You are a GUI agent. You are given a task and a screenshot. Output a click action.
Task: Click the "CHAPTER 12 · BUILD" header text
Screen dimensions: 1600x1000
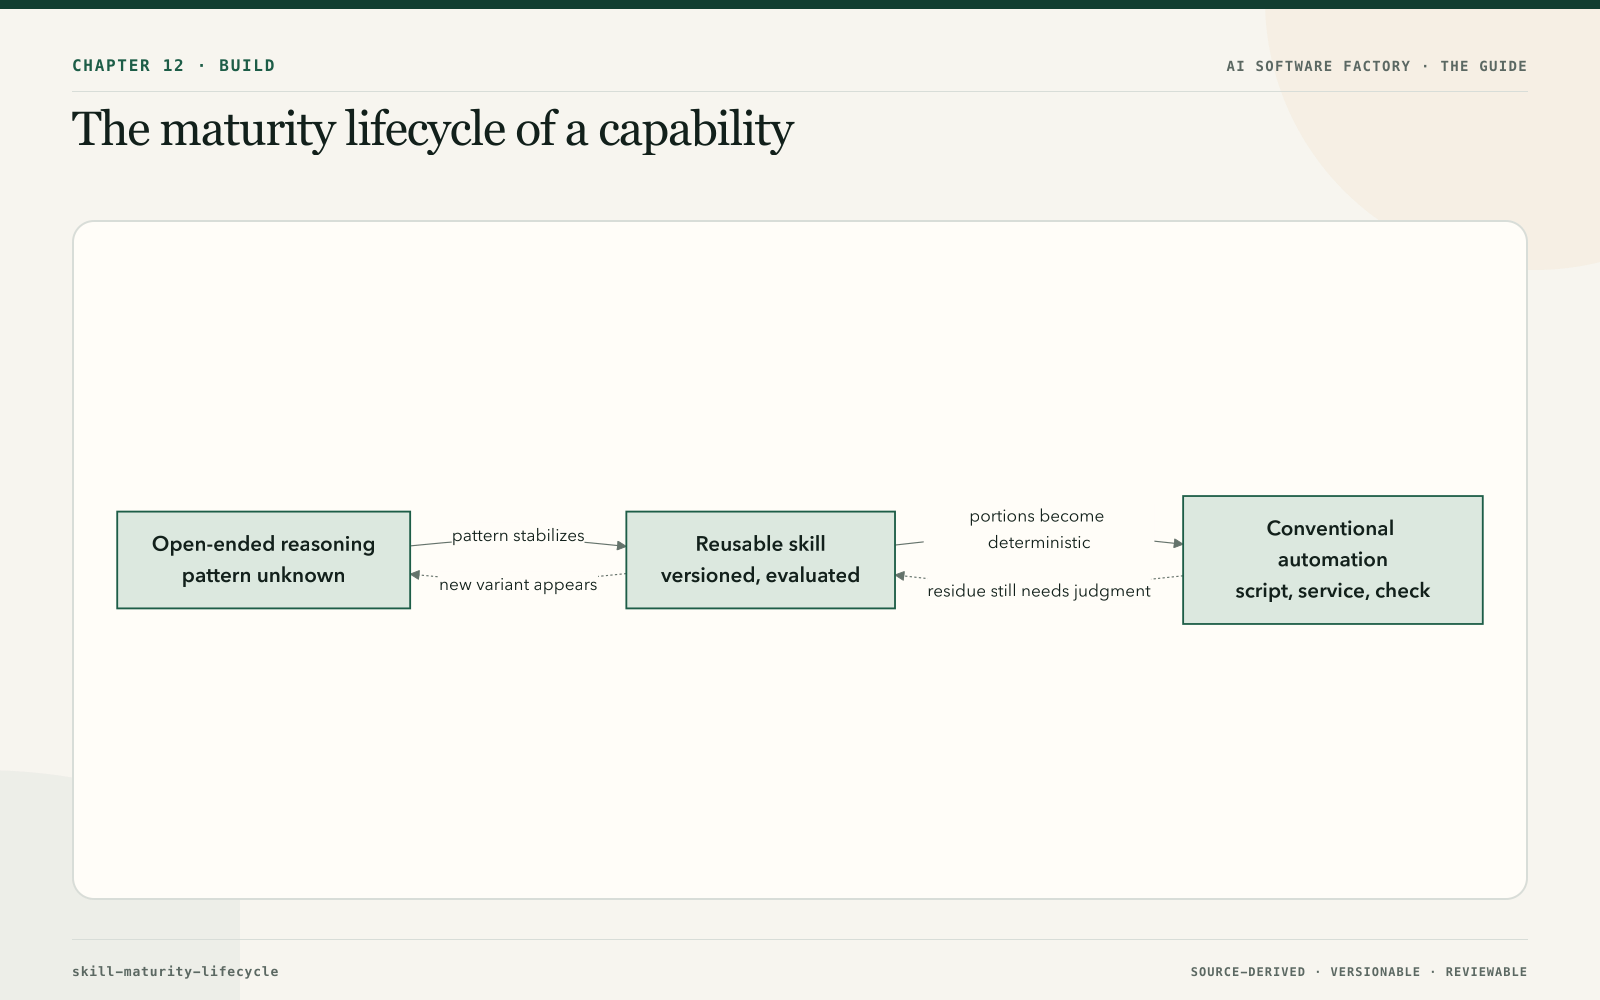[173, 66]
